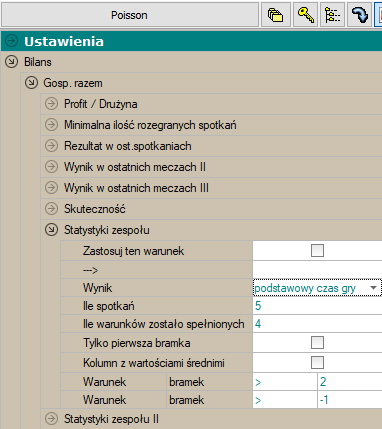Open the Wynik dropdown arrow
The image size is (382, 429).
(x=374, y=288)
